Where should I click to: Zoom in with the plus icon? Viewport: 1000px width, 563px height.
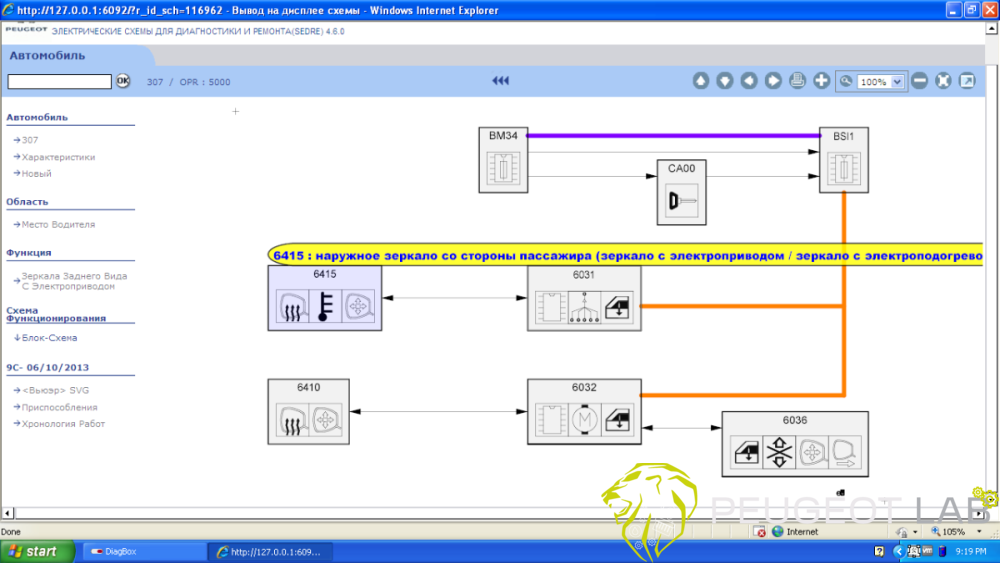pos(821,81)
